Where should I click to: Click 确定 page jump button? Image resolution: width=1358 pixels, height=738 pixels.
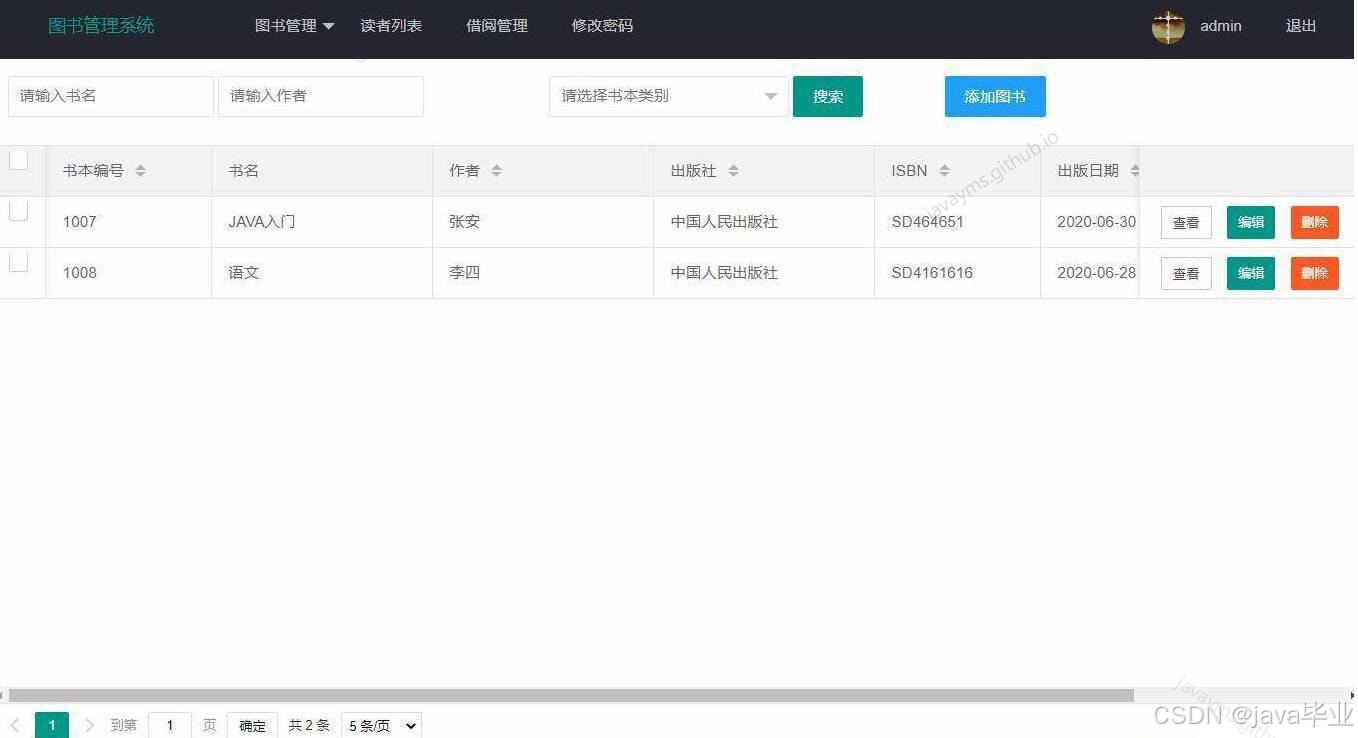click(x=252, y=726)
